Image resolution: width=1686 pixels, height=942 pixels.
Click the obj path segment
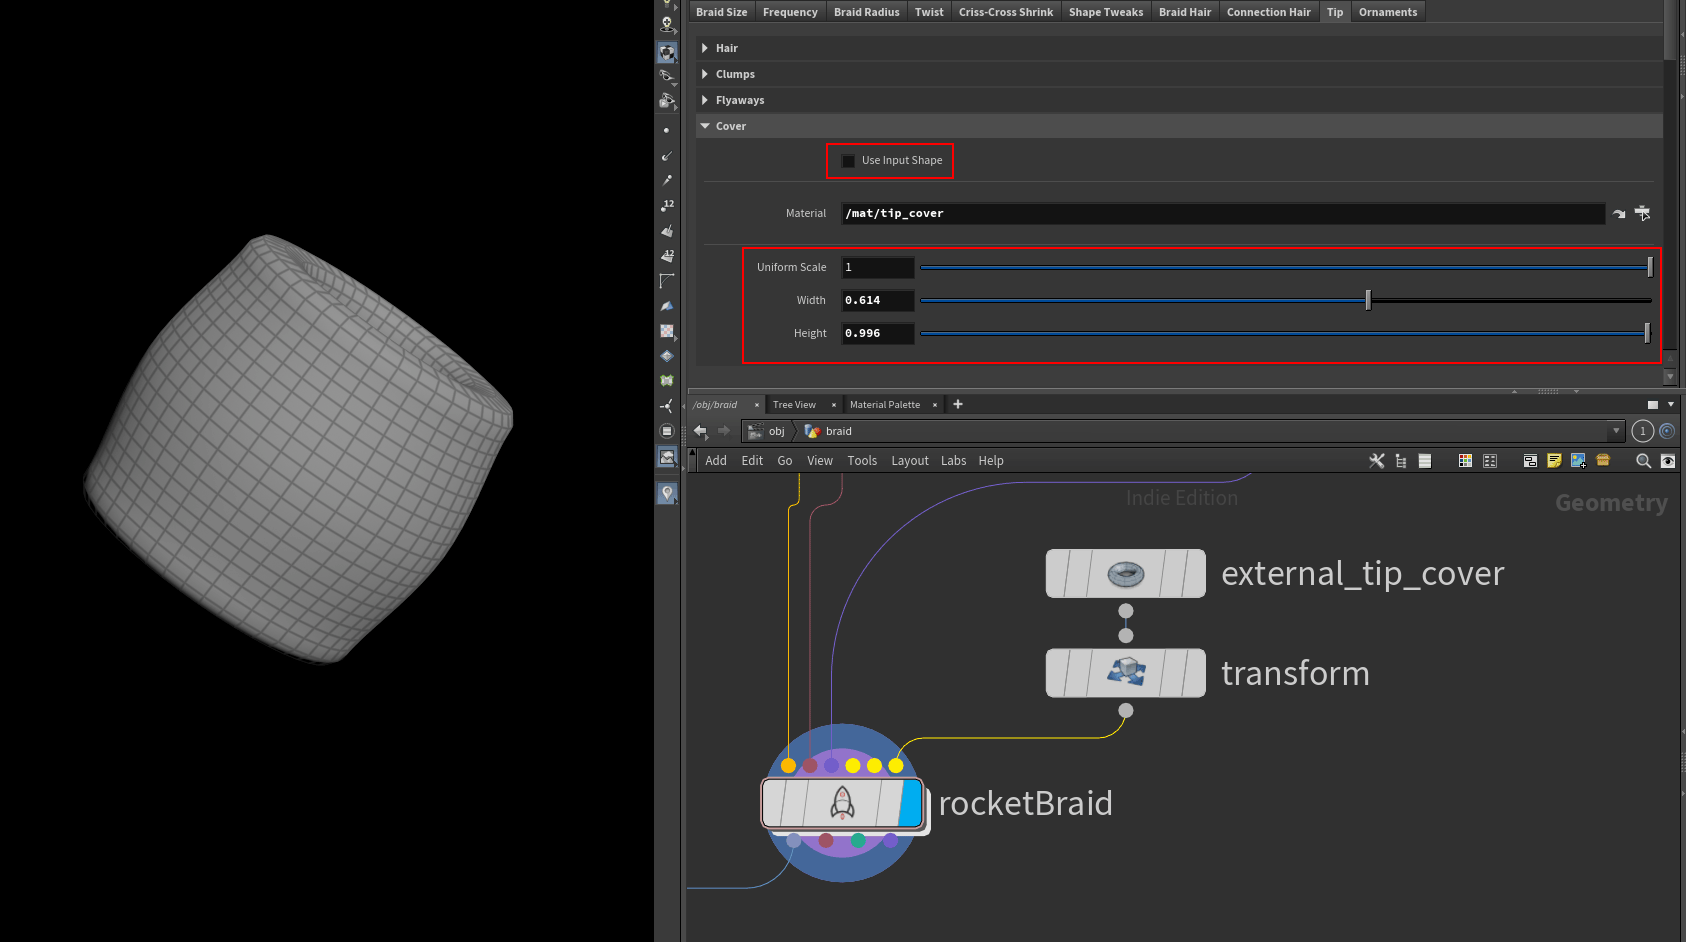(x=768, y=431)
